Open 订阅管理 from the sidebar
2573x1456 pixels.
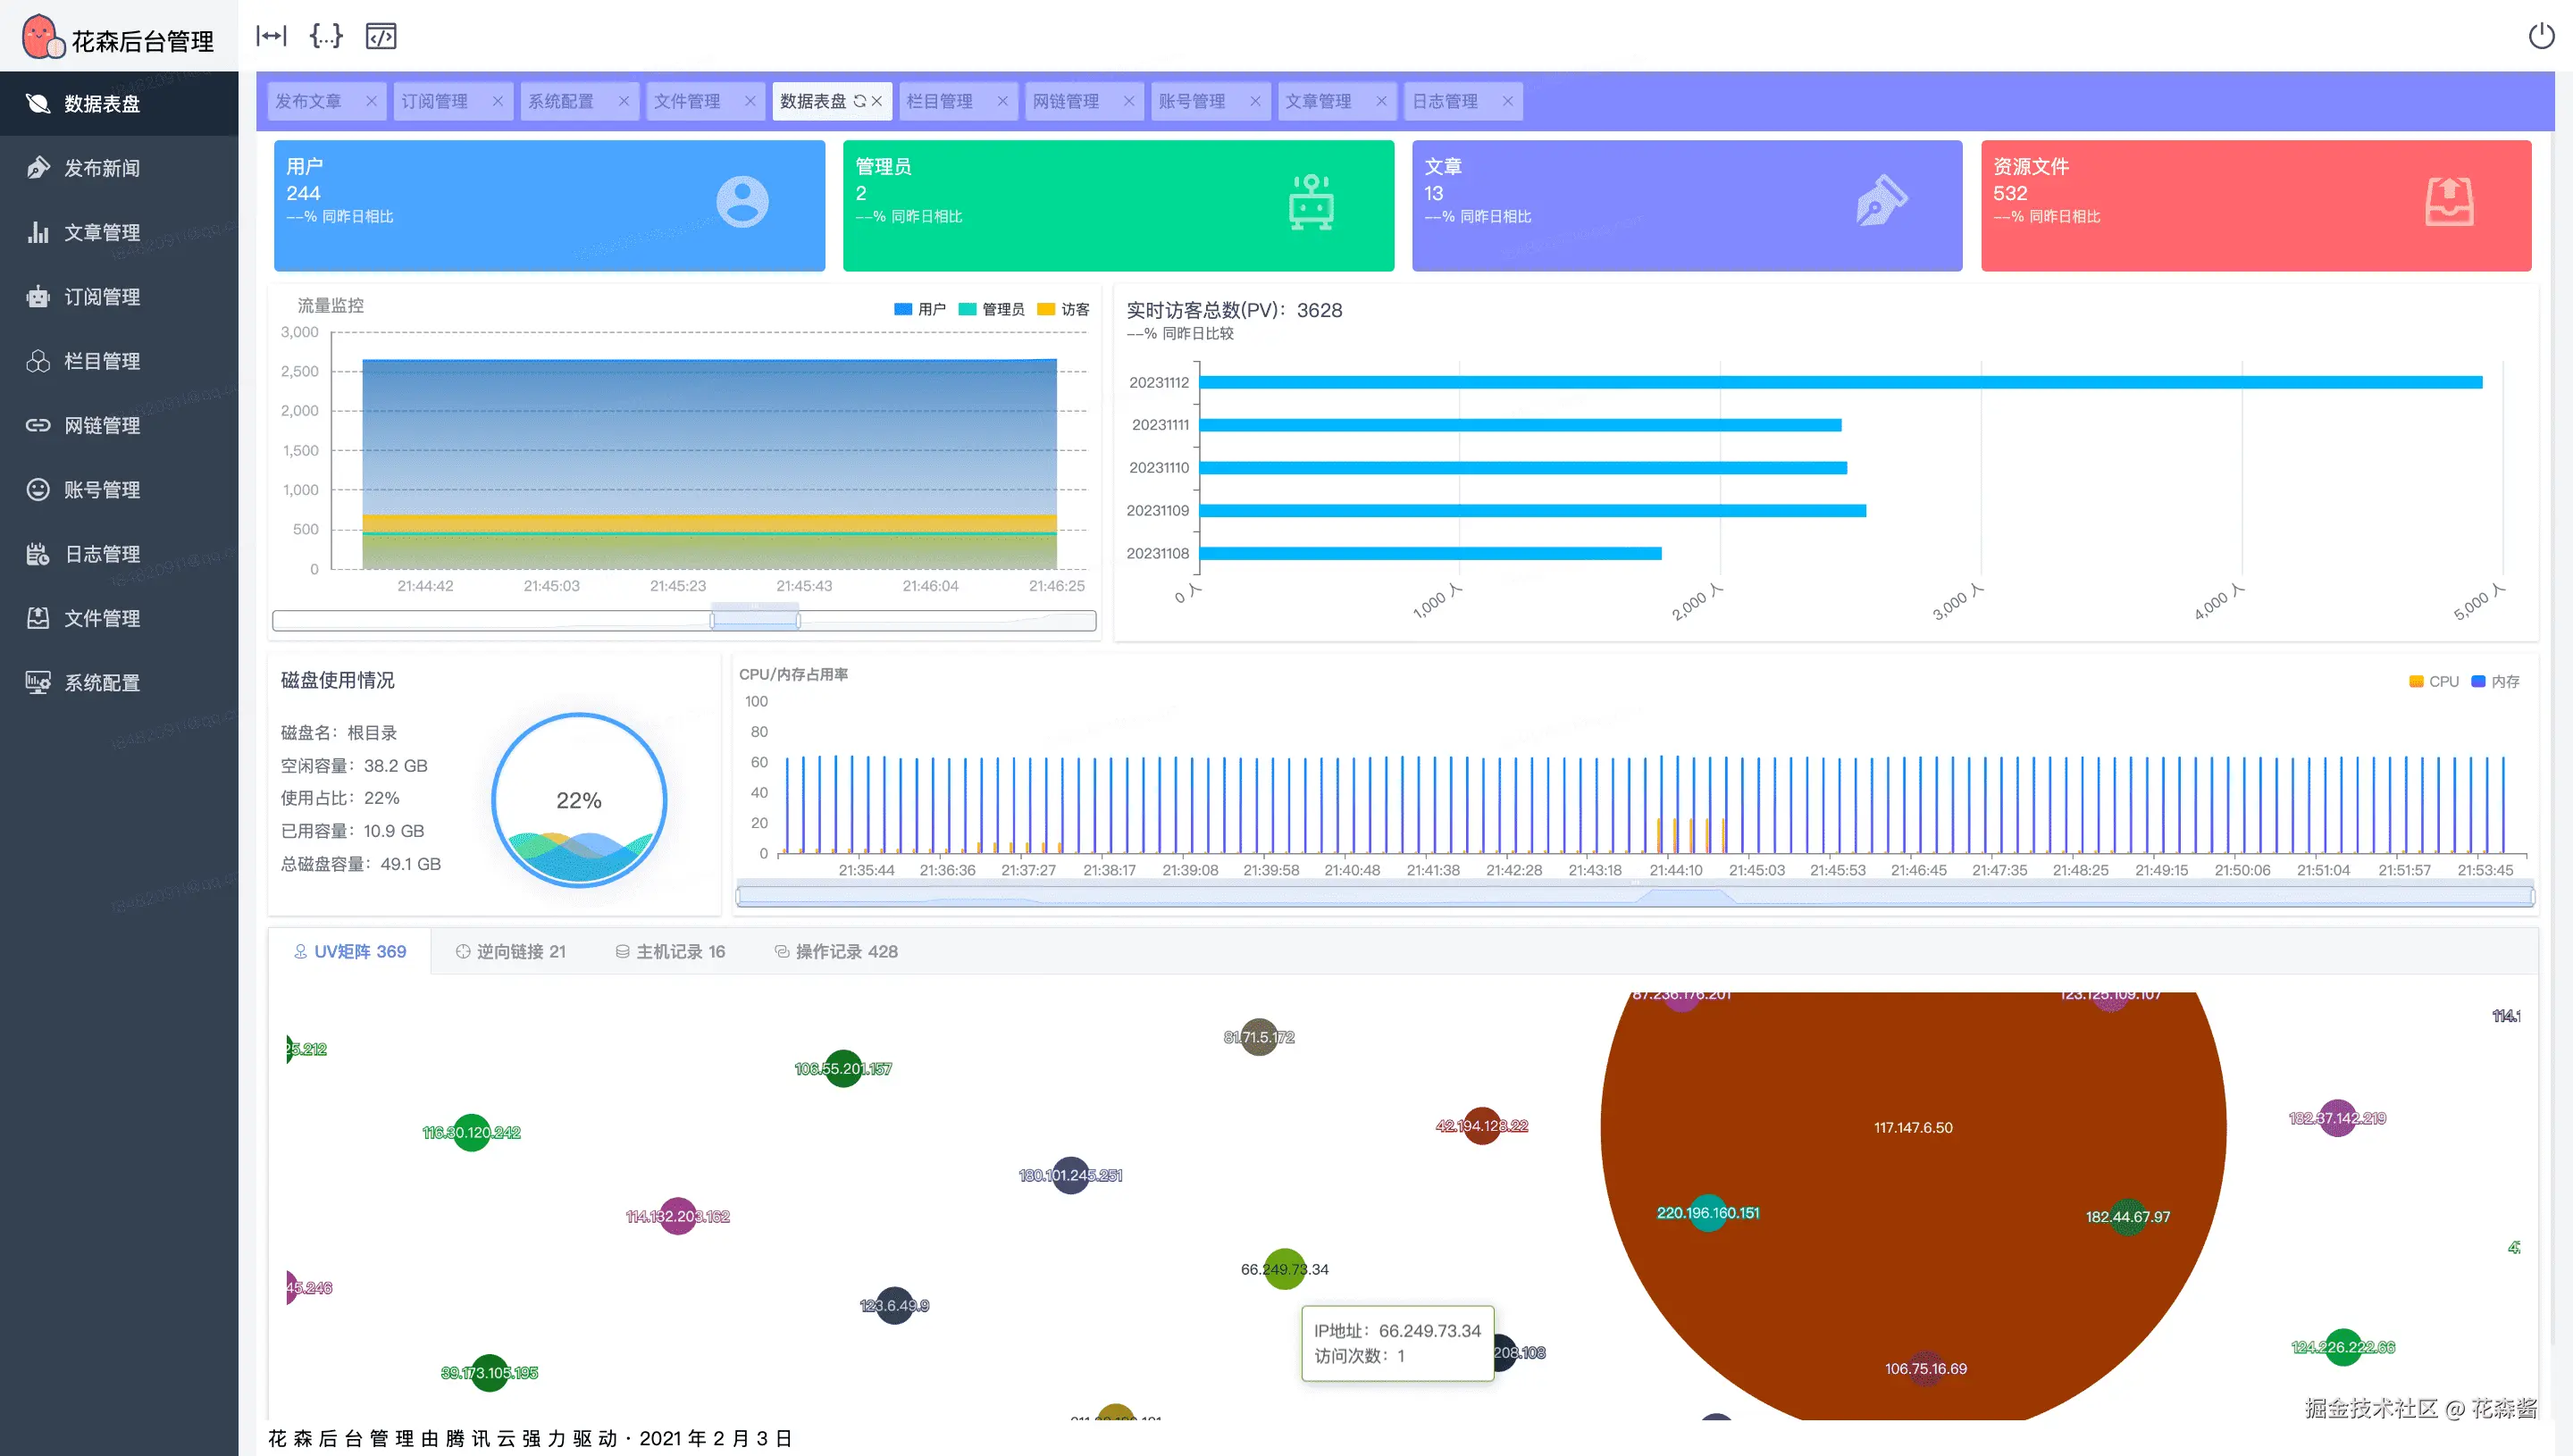pos(101,297)
